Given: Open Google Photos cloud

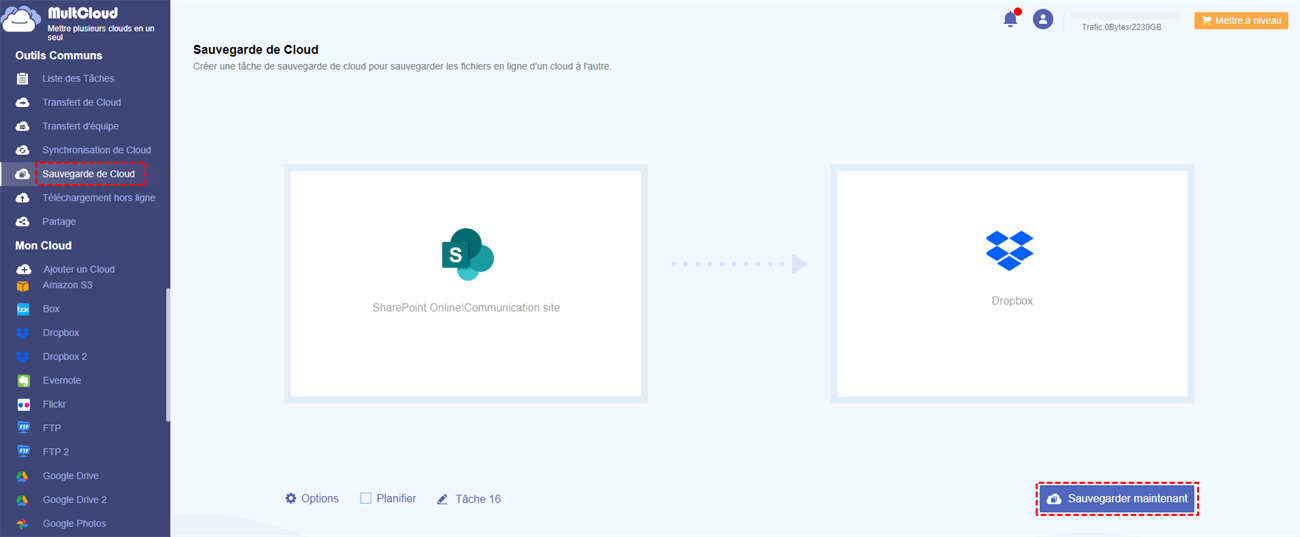Looking at the screenshot, I should tap(74, 524).
